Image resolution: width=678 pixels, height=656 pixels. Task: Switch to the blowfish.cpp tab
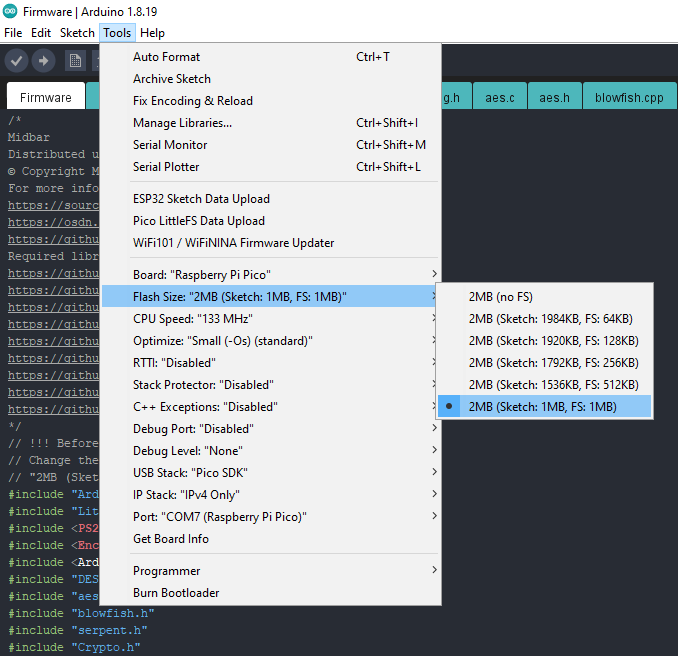(x=629, y=98)
